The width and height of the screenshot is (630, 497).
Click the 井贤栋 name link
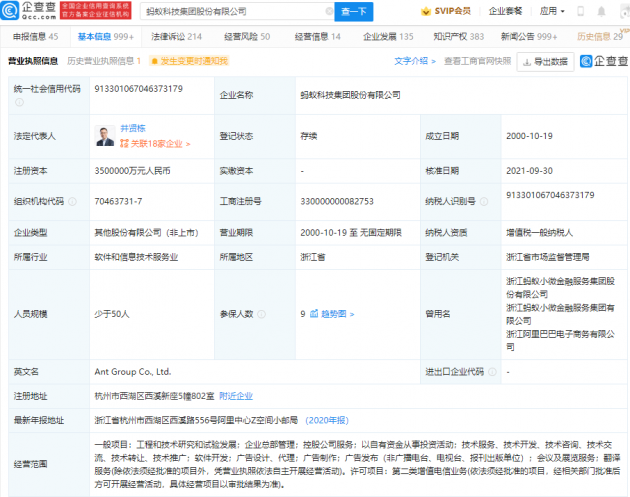pos(134,130)
